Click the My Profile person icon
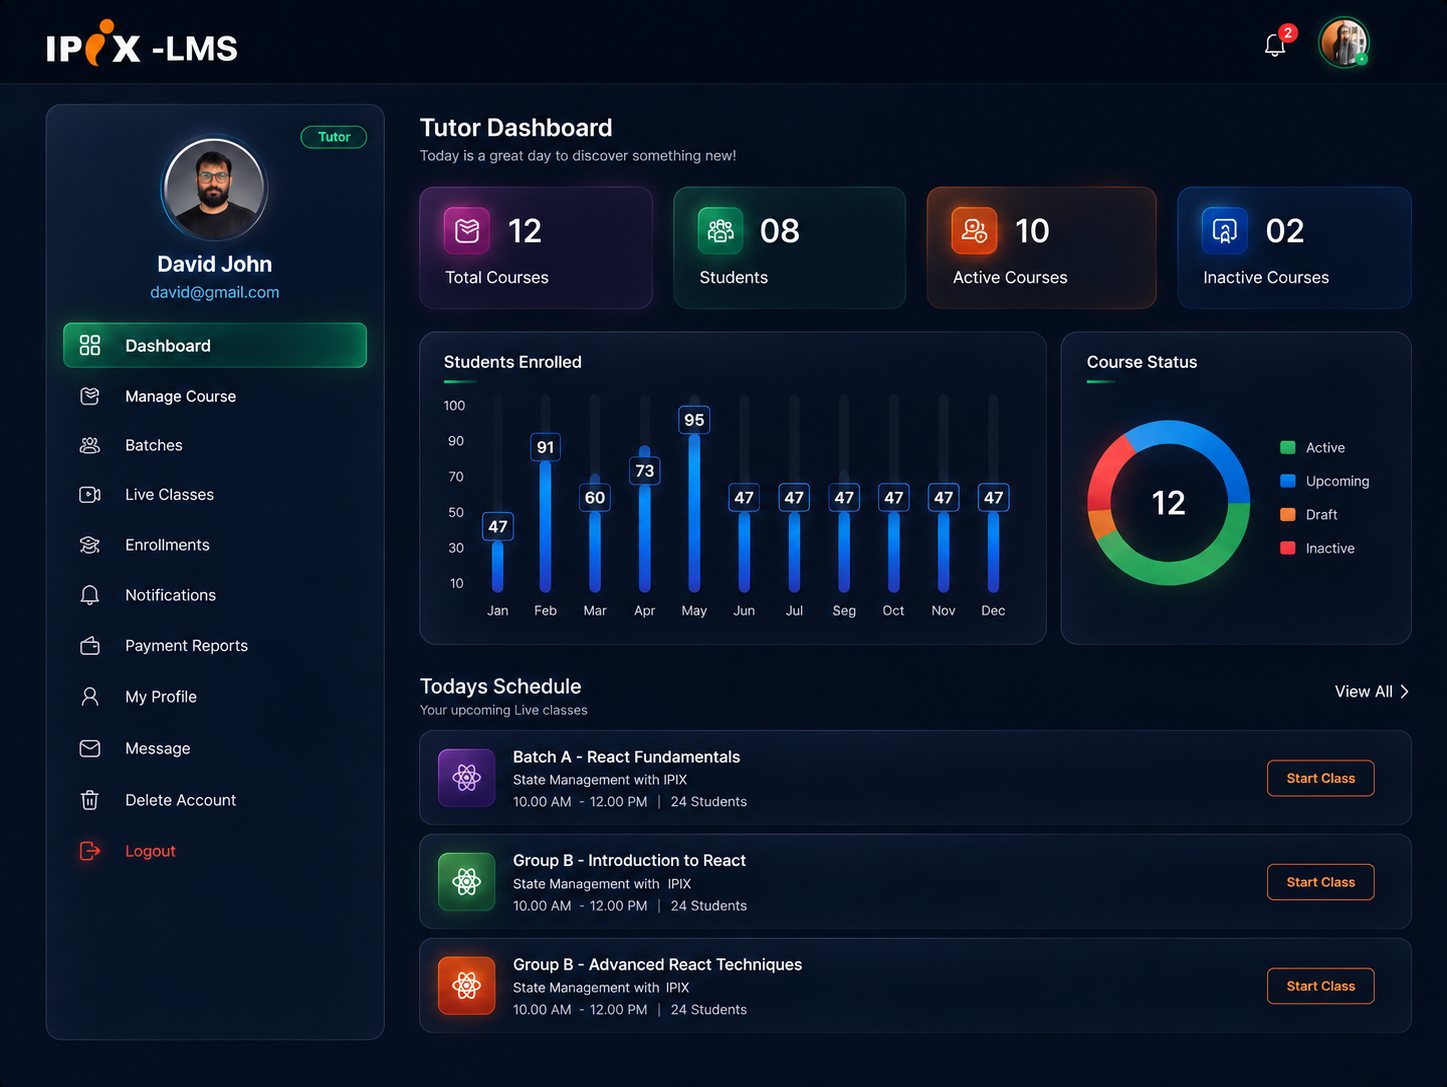Viewport: 1447px width, 1087px height. pos(90,696)
